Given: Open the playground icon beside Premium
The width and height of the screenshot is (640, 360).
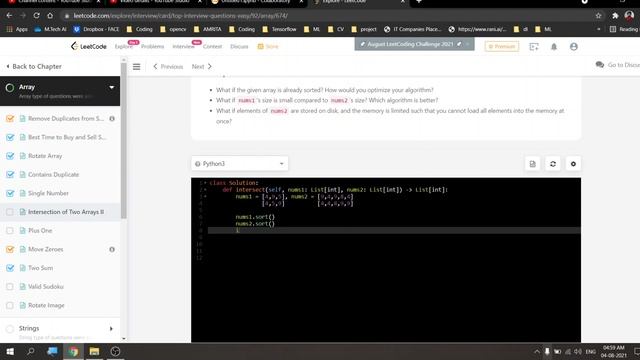Looking at the screenshot, I should pyautogui.click(x=533, y=47).
